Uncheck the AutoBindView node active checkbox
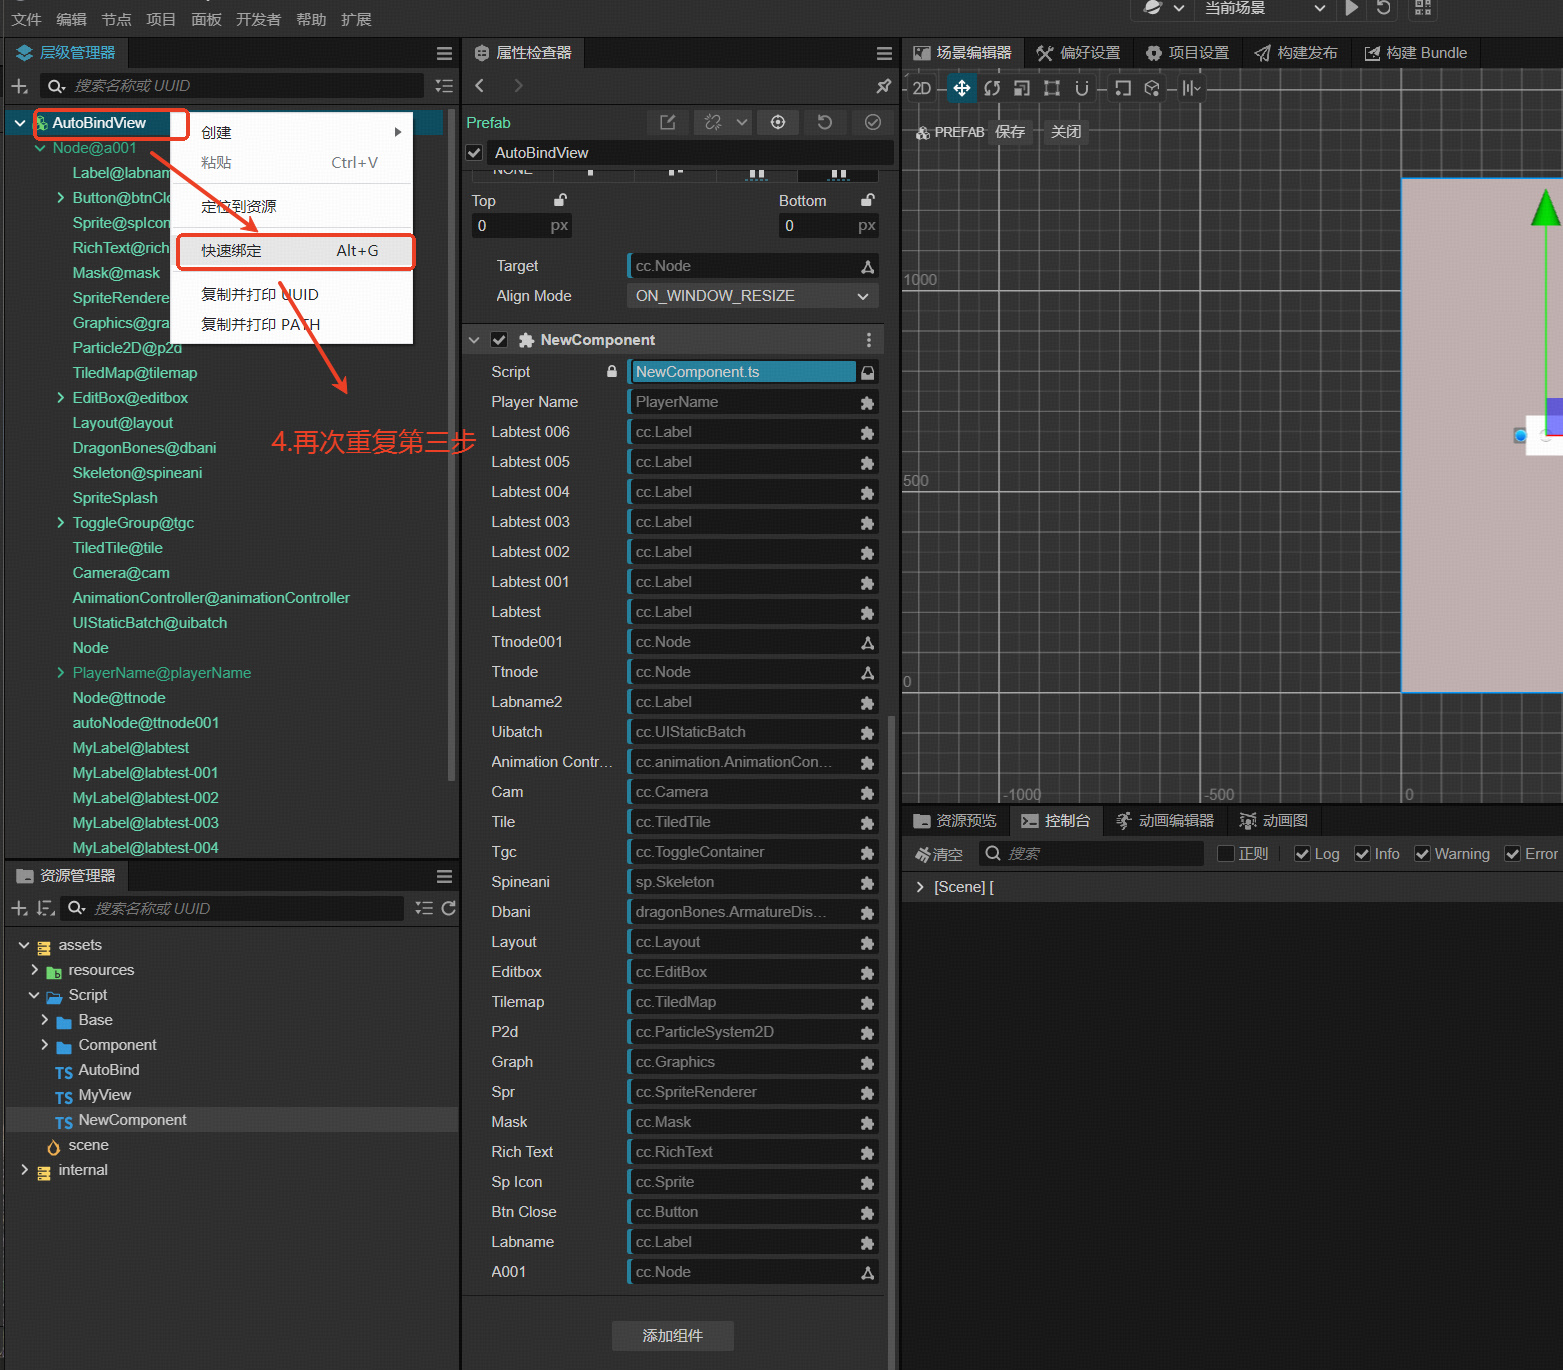The image size is (1563, 1370). coord(475,153)
